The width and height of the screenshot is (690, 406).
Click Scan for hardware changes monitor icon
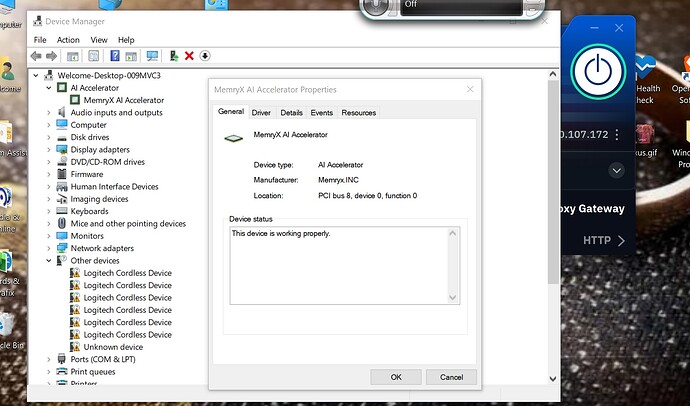click(152, 56)
